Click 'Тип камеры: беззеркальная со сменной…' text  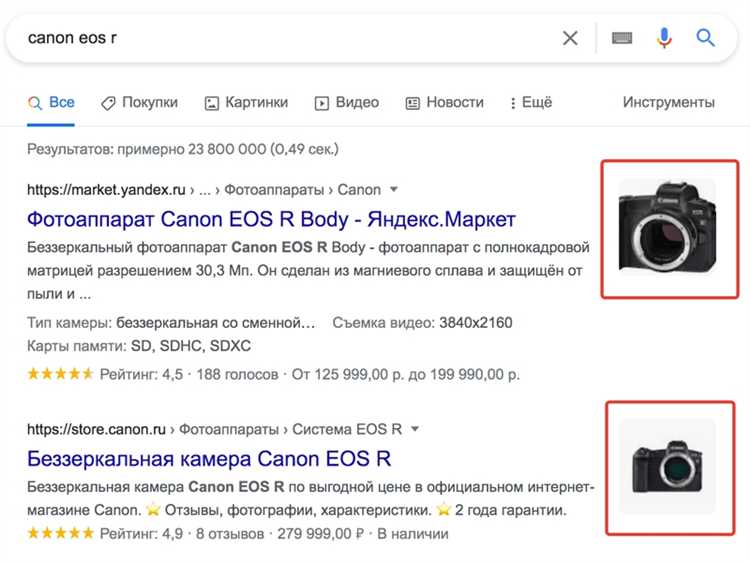click(171, 323)
